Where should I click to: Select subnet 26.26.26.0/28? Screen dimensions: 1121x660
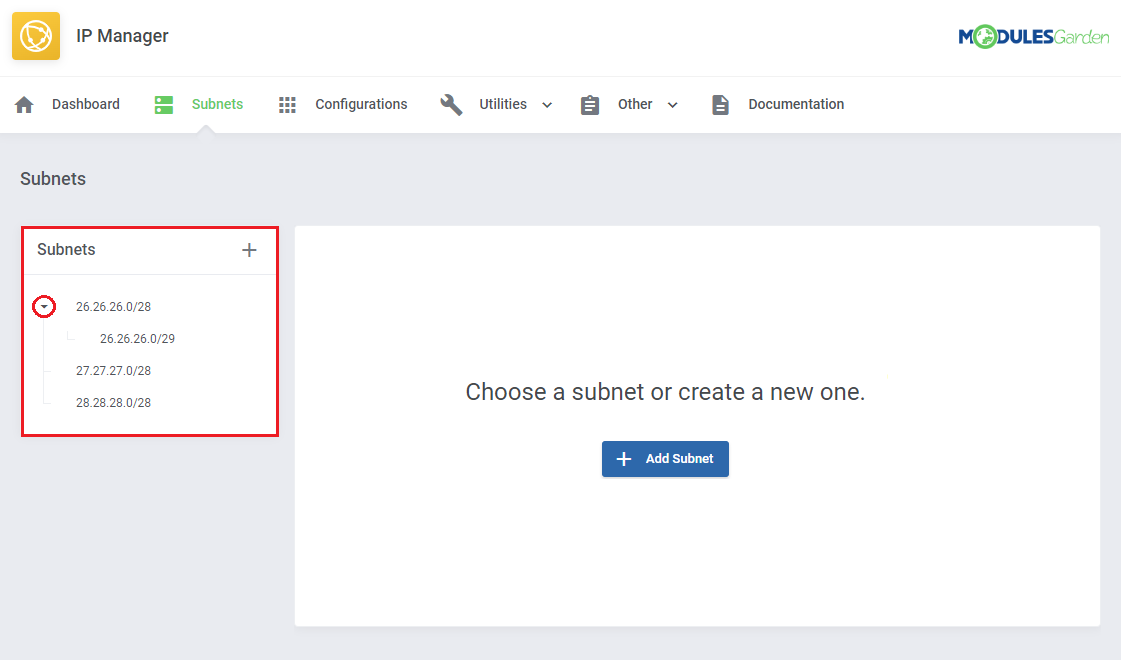coord(114,307)
